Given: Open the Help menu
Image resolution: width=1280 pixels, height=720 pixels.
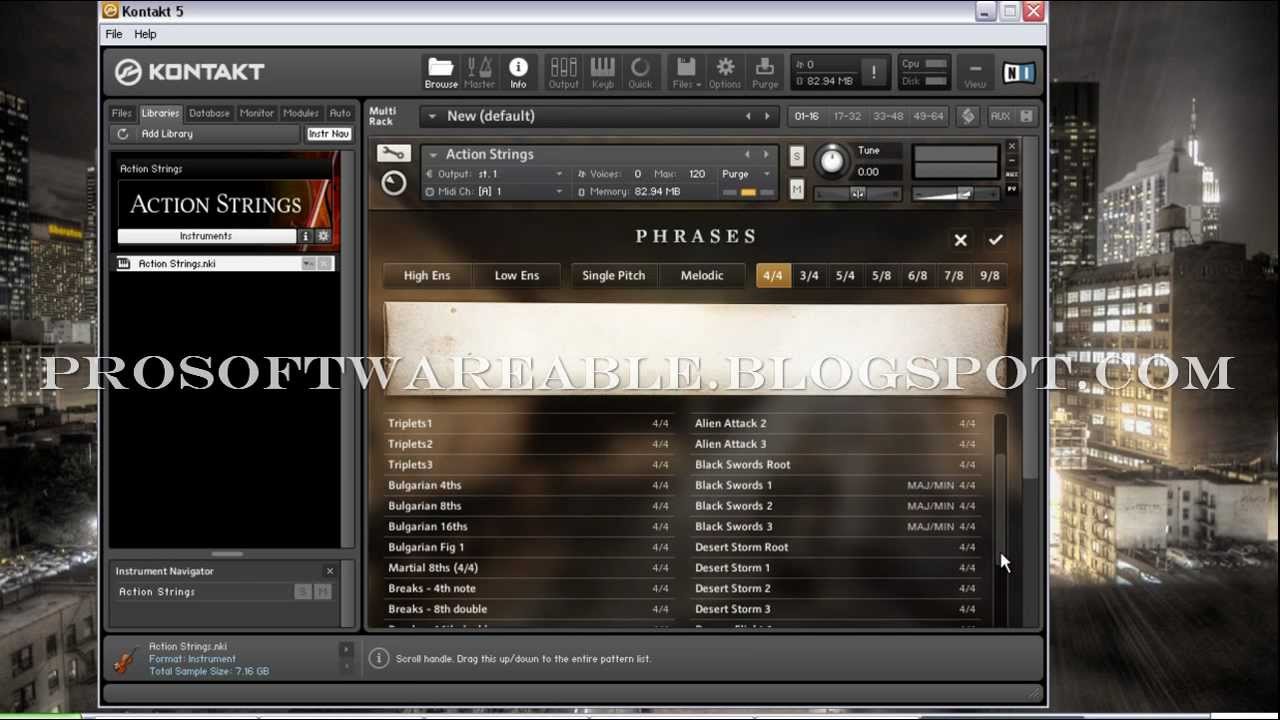Looking at the screenshot, I should pyautogui.click(x=145, y=34).
